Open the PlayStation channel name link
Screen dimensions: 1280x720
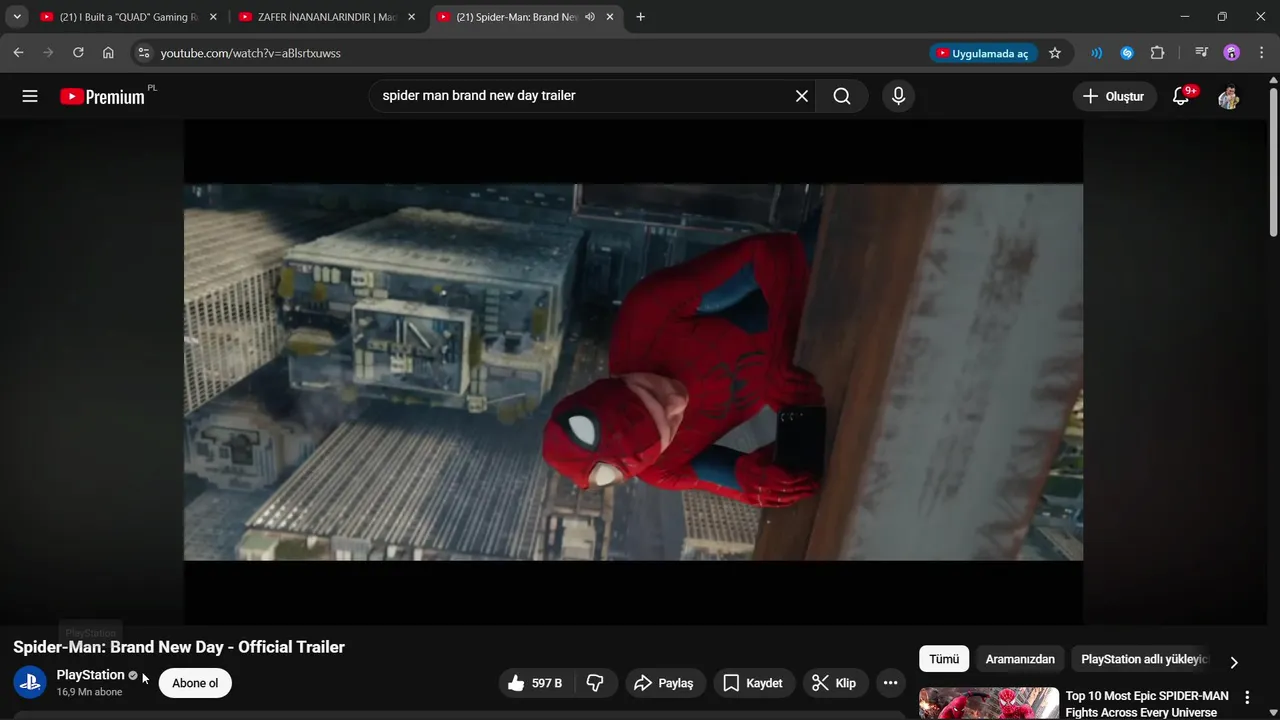[91, 675]
